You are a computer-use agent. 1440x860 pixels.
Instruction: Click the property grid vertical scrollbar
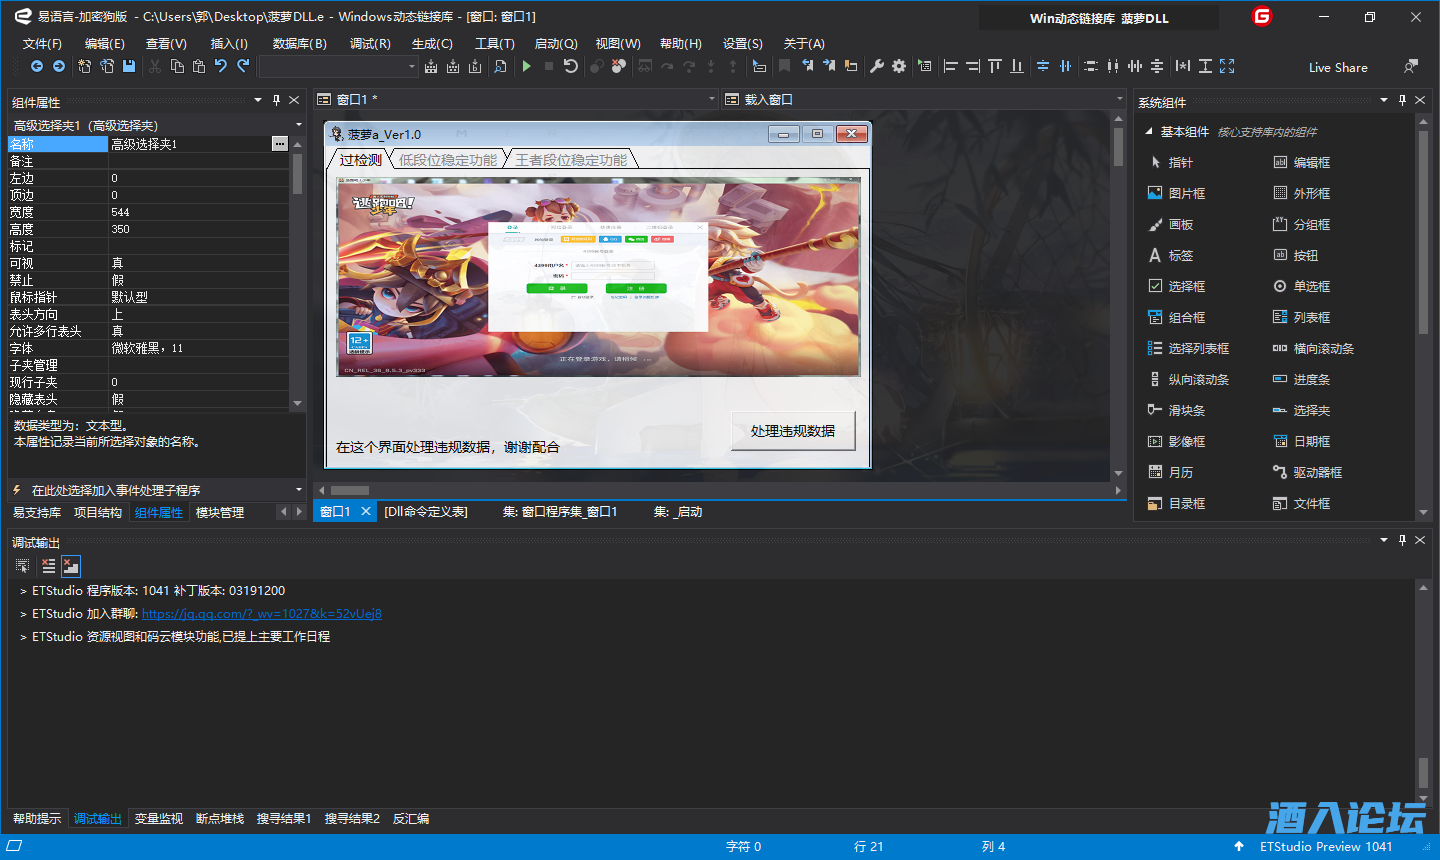(297, 173)
